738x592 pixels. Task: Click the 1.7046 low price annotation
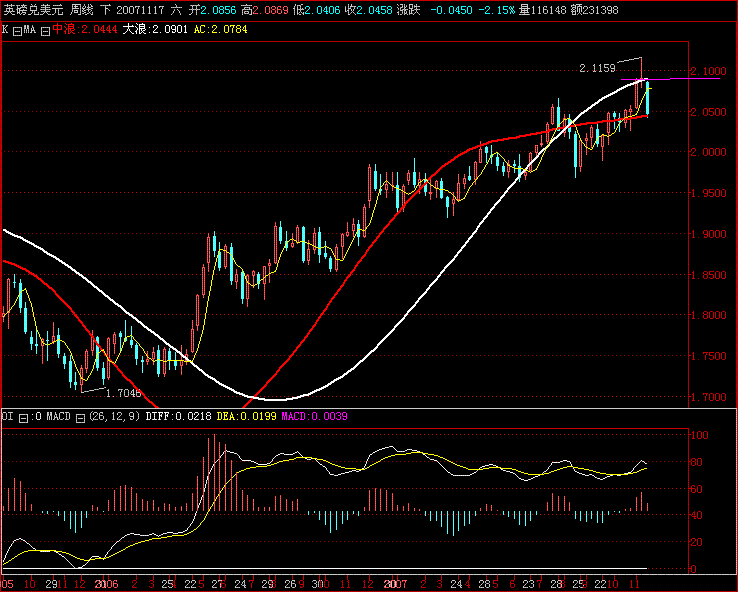click(123, 394)
